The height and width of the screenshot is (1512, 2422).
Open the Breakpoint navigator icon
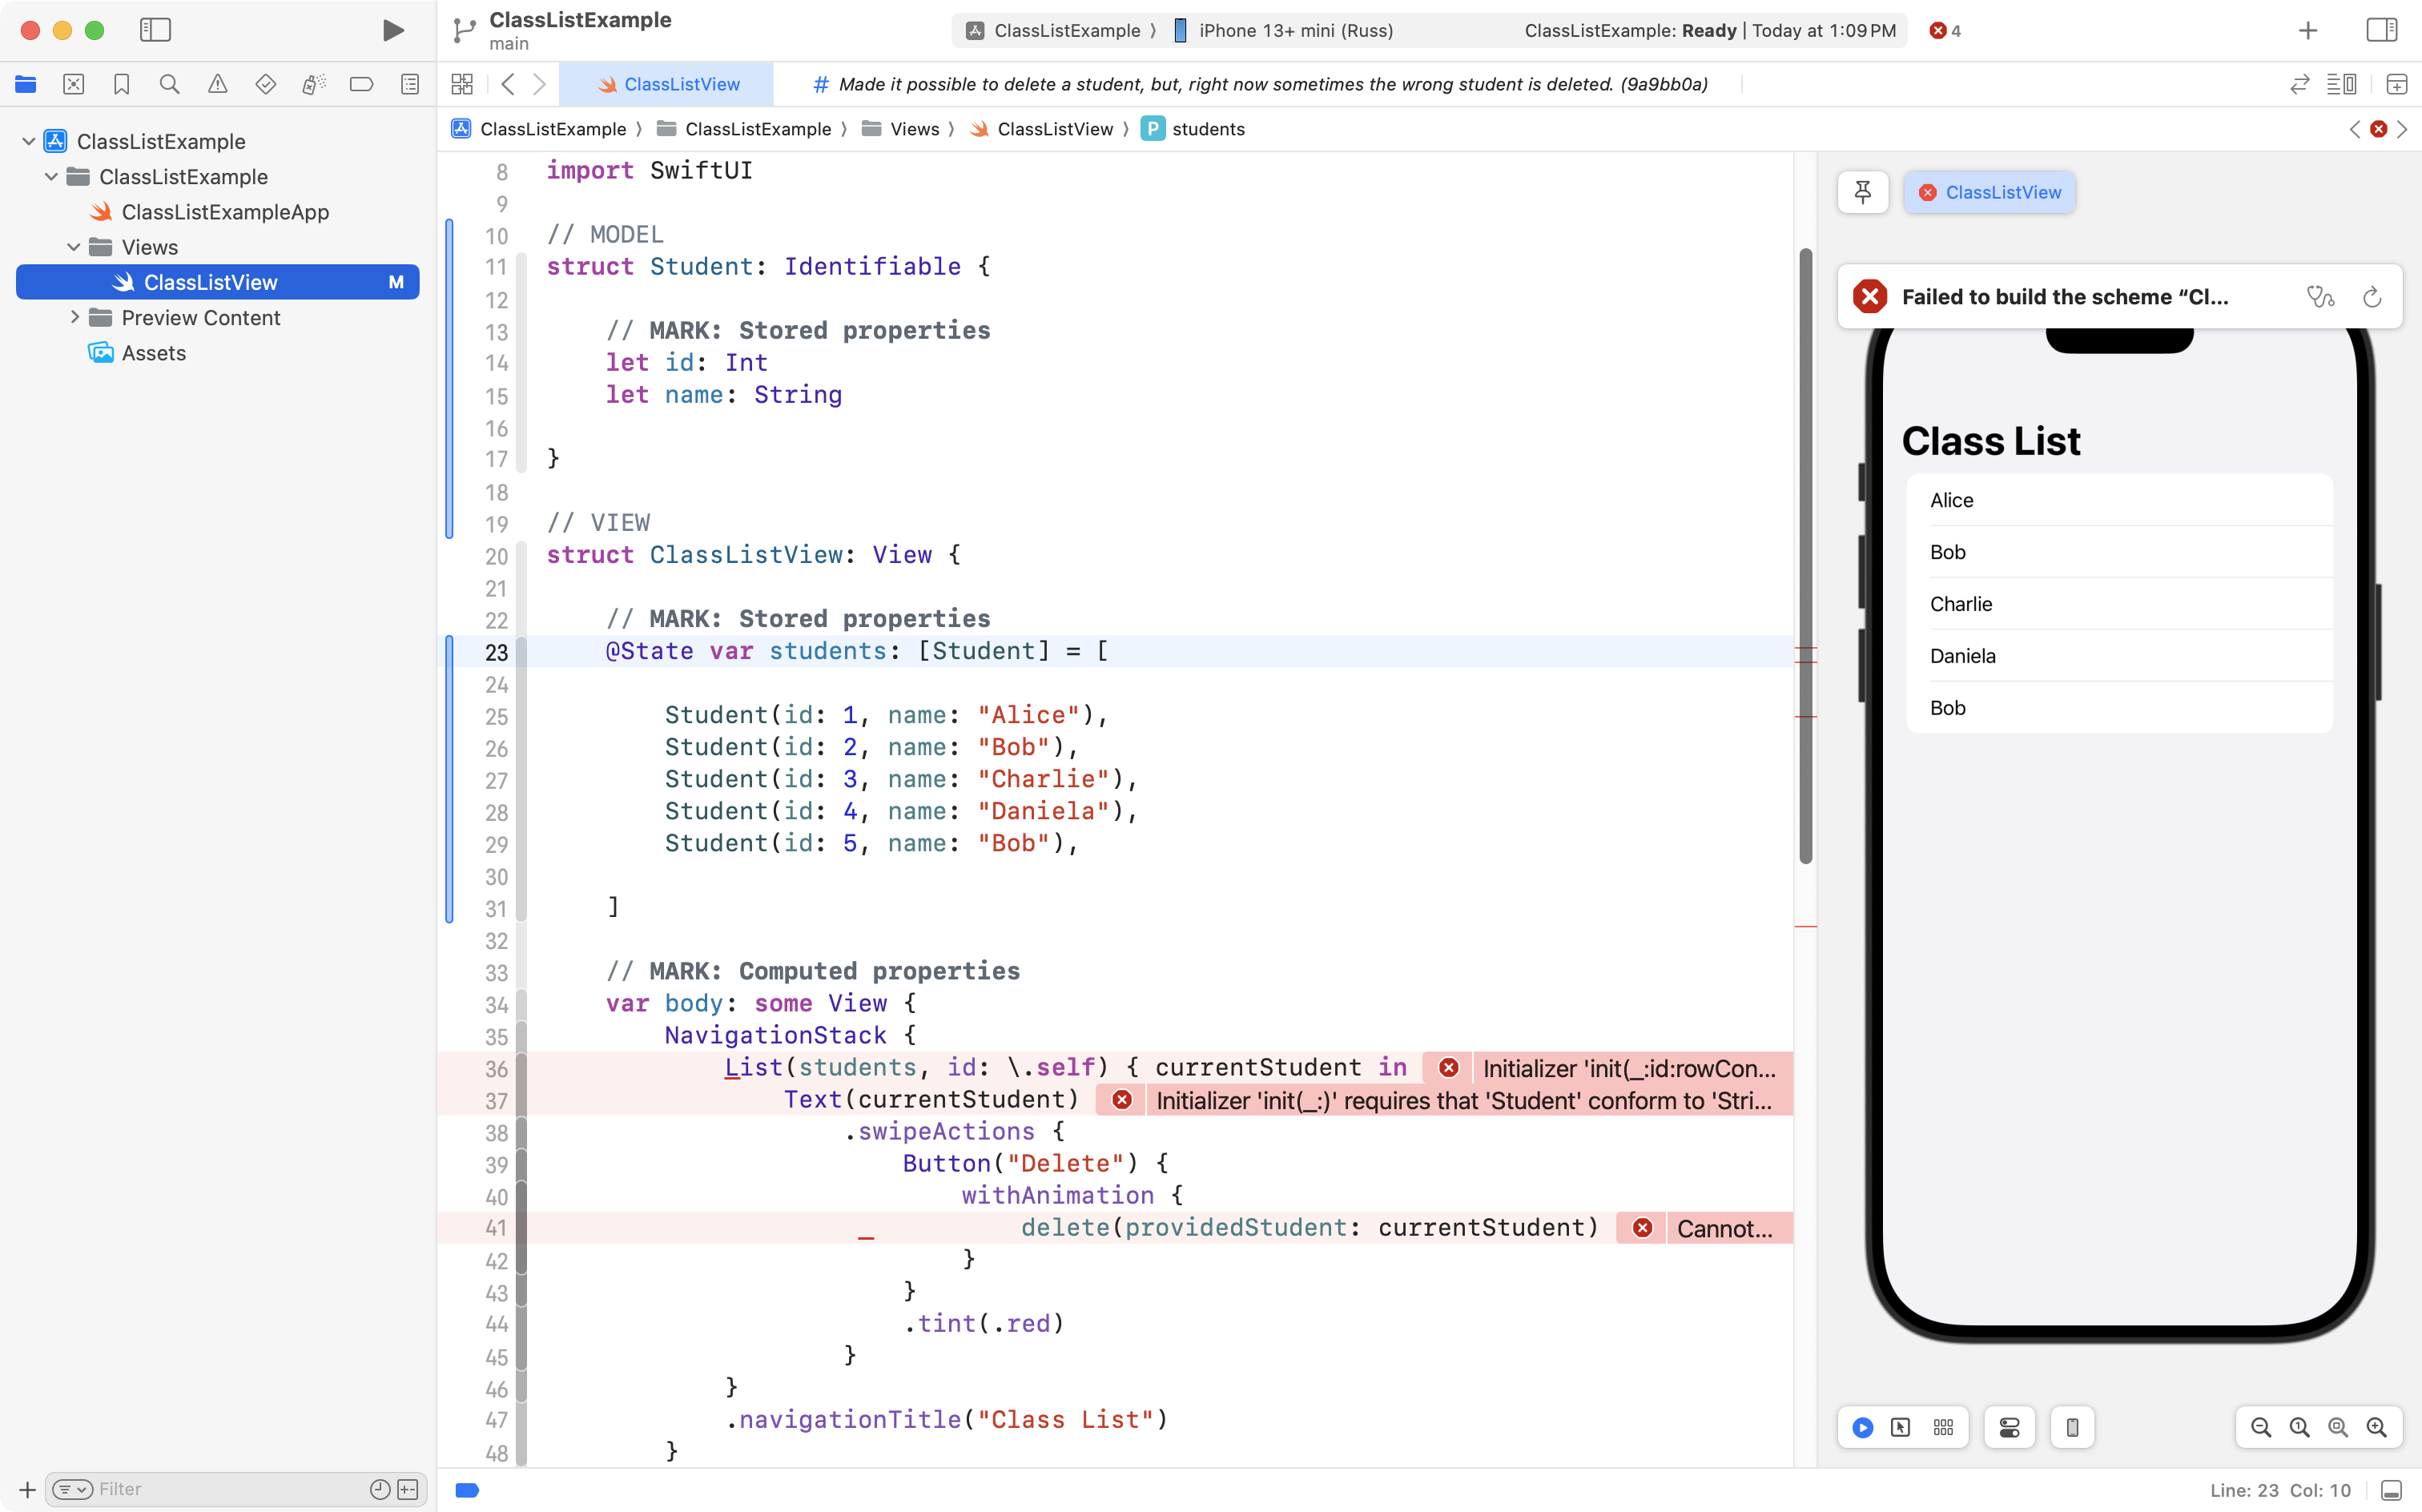tap(361, 85)
